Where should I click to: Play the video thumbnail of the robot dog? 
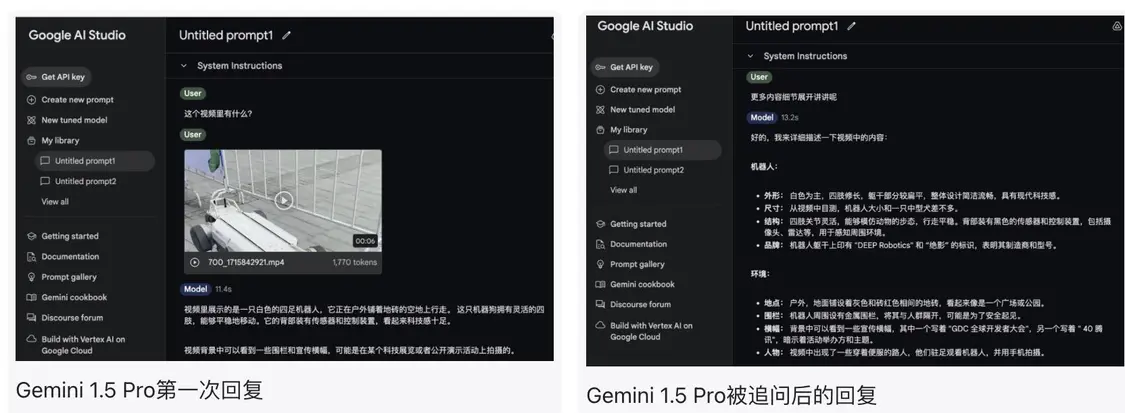[x=283, y=200]
